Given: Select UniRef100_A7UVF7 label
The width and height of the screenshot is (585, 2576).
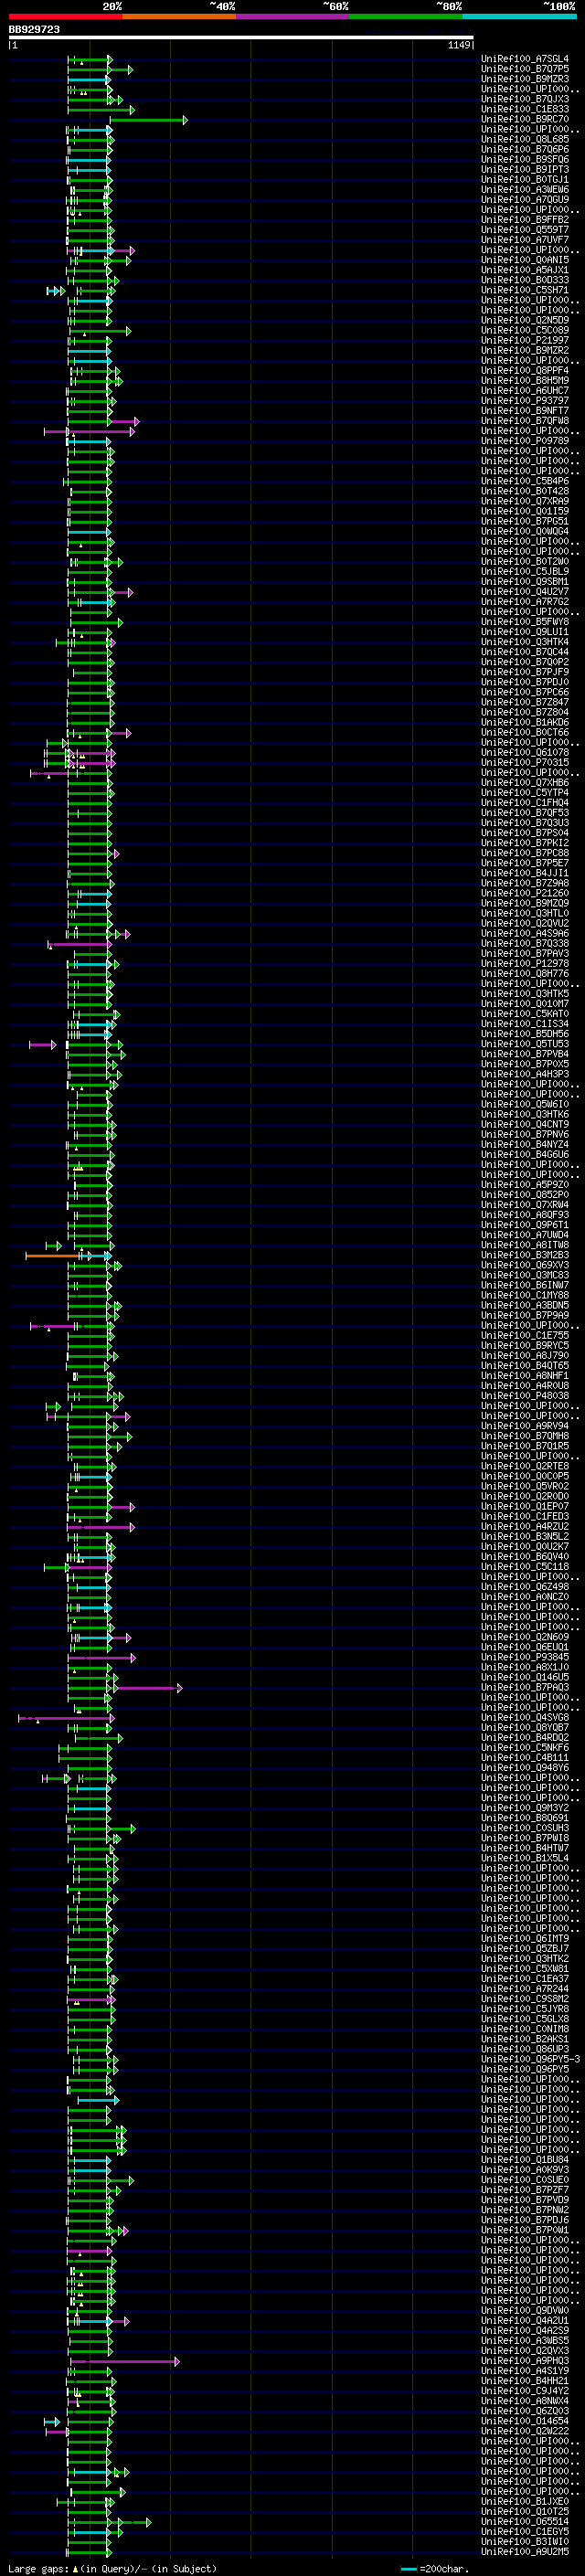Looking at the screenshot, I should click(x=525, y=240).
